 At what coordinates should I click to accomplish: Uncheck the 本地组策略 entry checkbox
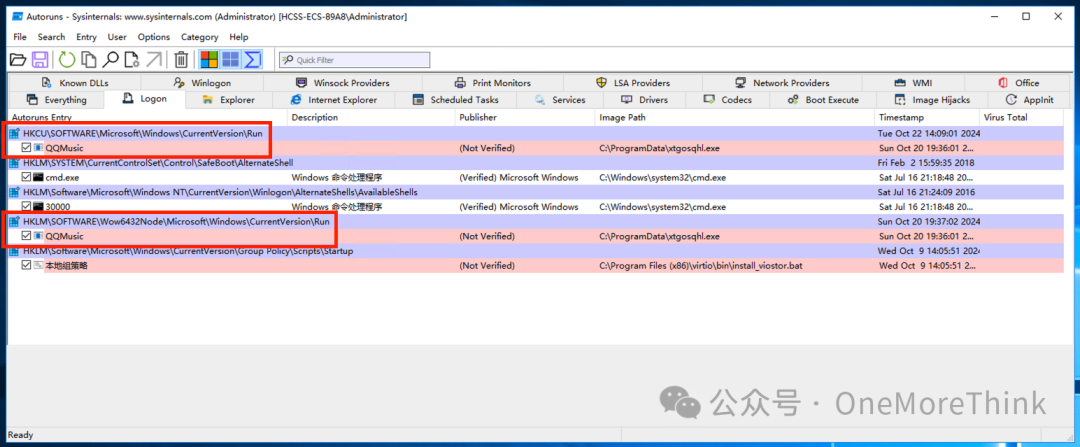click(x=26, y=266)
